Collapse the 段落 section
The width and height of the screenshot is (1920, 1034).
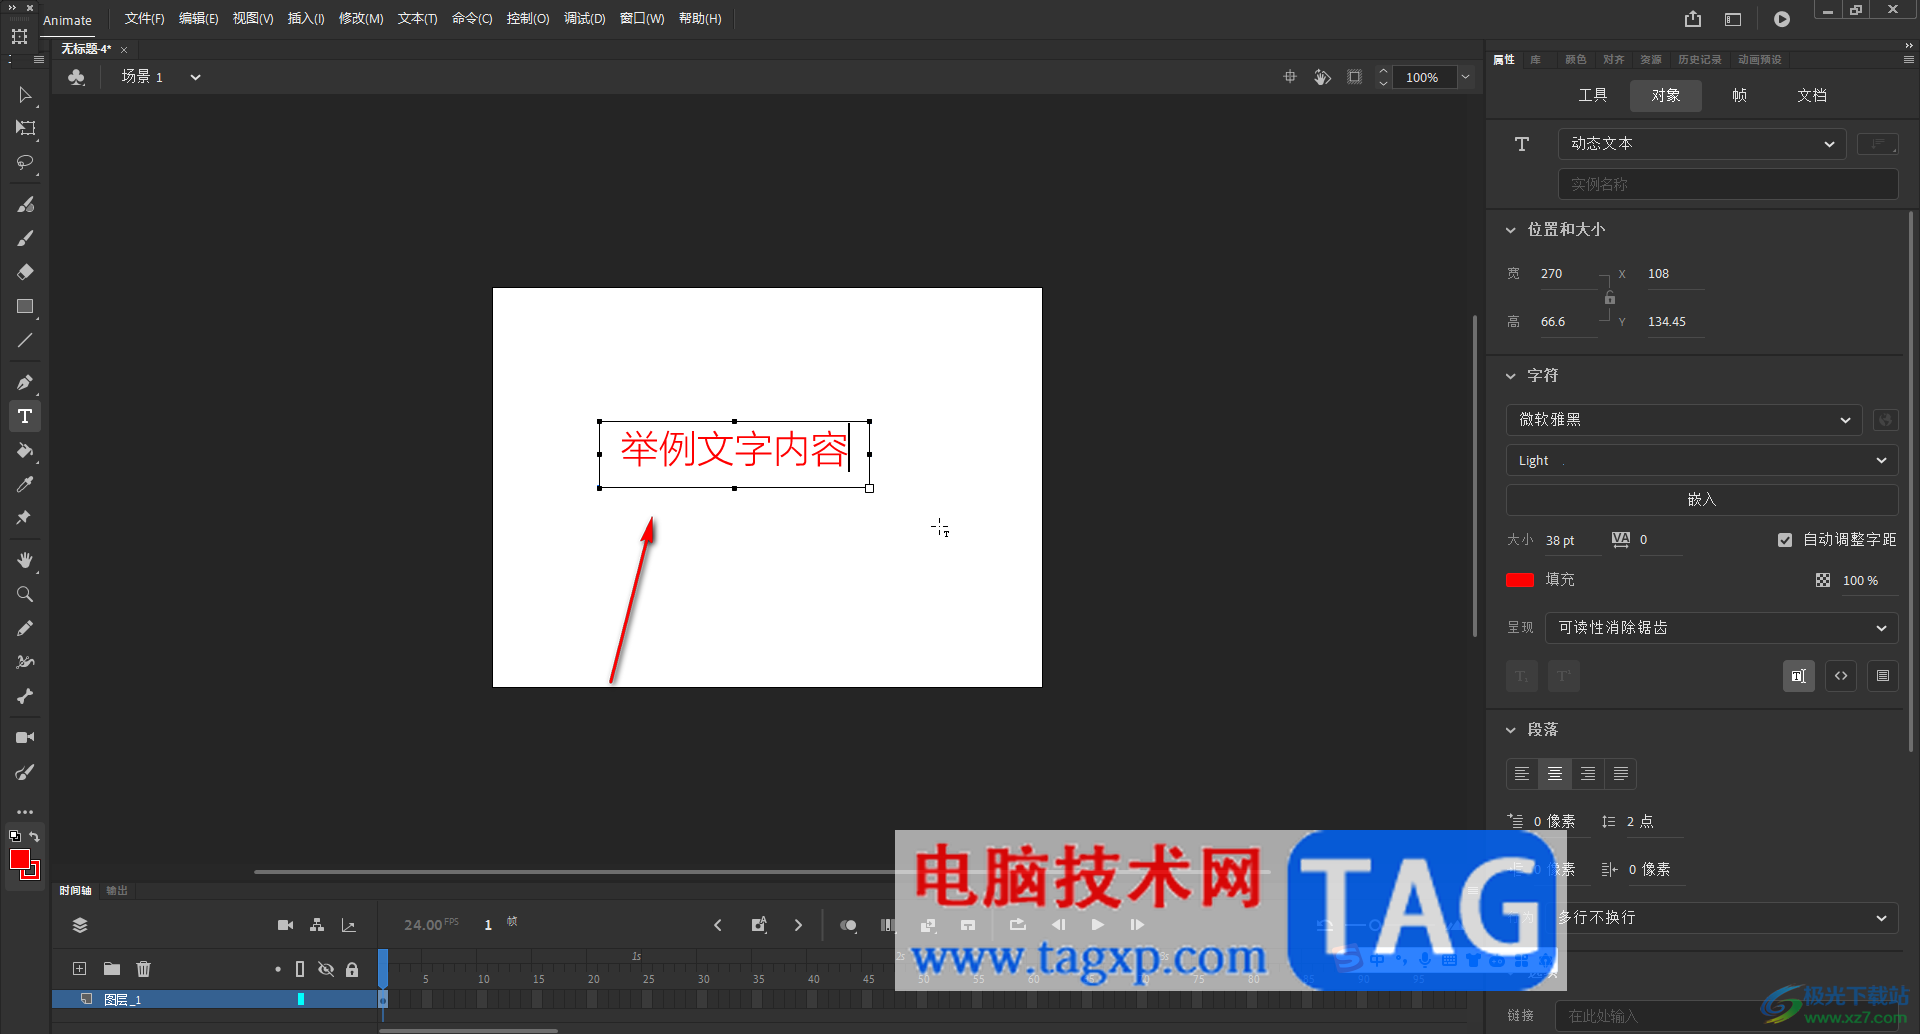click(1511, 730)
